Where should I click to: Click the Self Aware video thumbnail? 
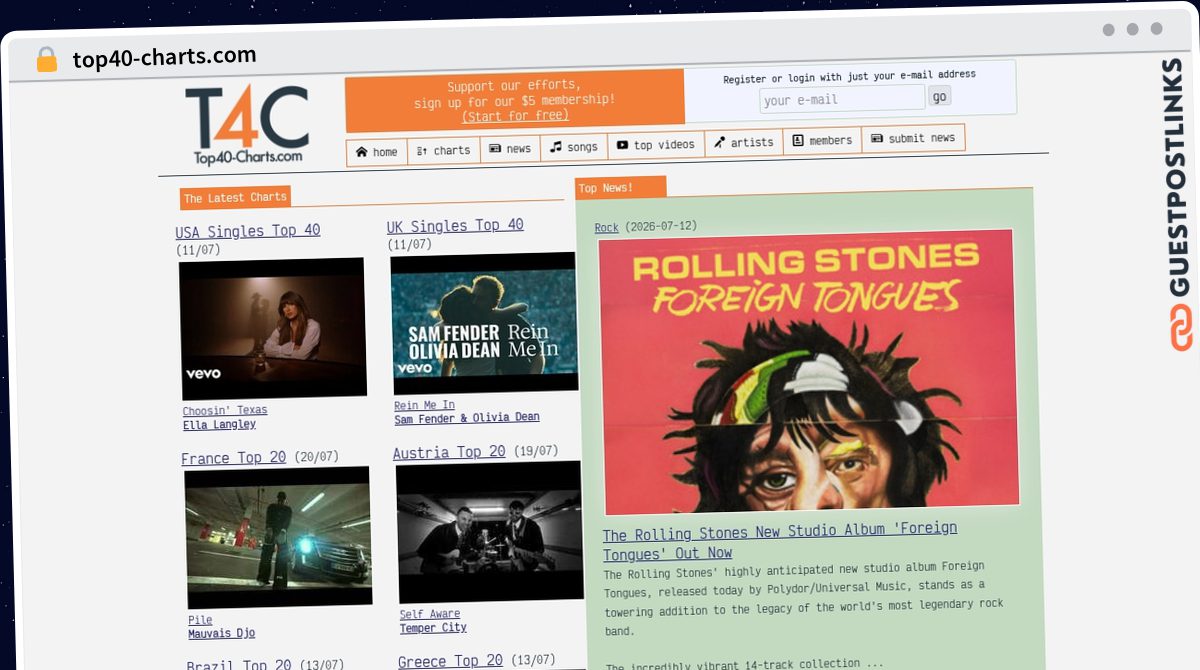490,532
